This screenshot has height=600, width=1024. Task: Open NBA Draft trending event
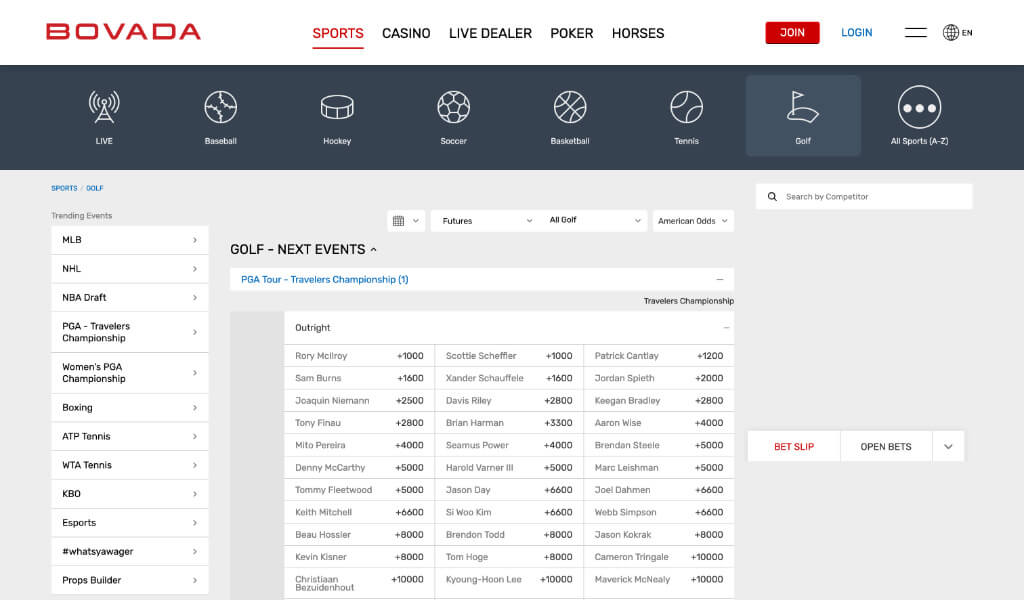pos(130,297)
